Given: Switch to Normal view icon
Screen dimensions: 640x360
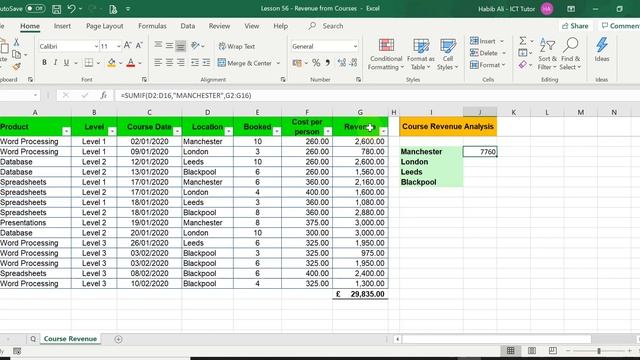Looking at the screenshot, I should pyautogui.click(x=511, y=351).
